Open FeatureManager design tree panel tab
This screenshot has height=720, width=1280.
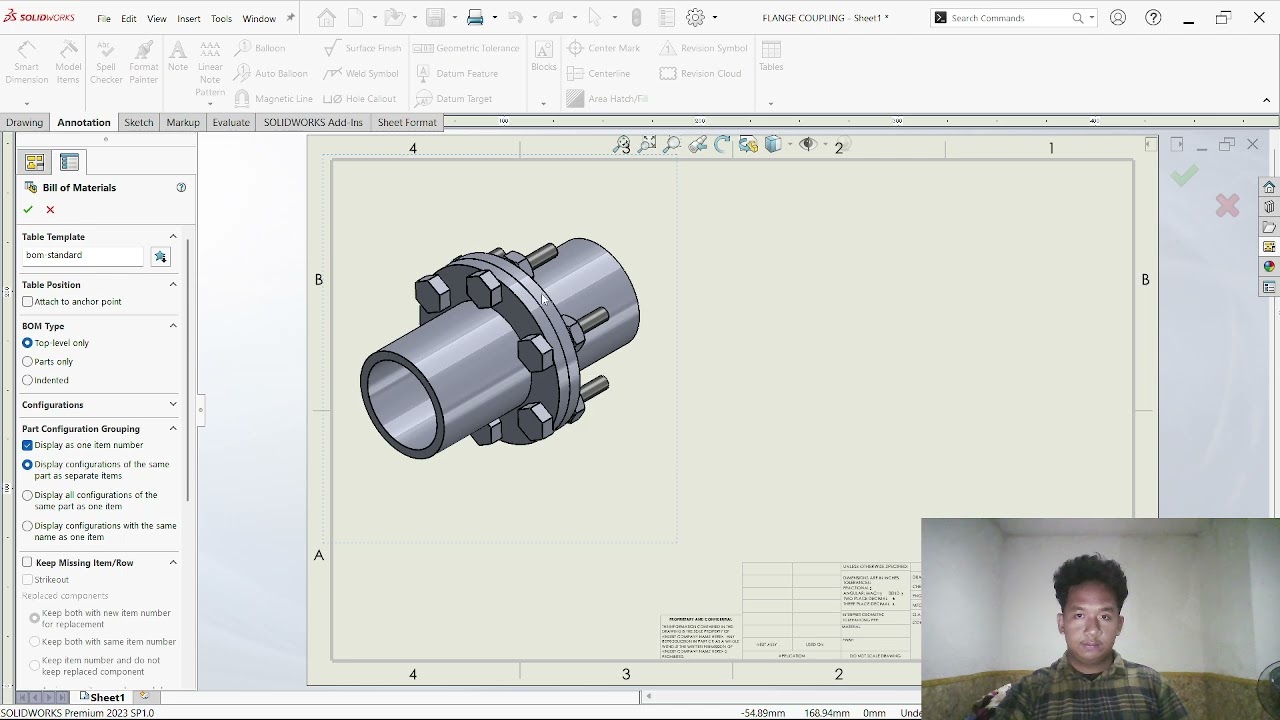(35, 162)
